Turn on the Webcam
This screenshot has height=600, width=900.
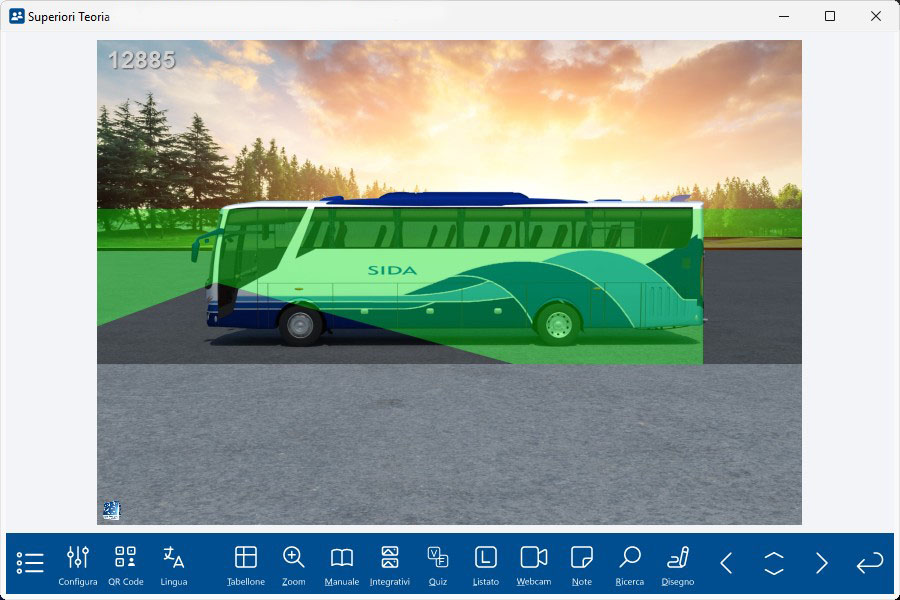[x=534, y=565]
